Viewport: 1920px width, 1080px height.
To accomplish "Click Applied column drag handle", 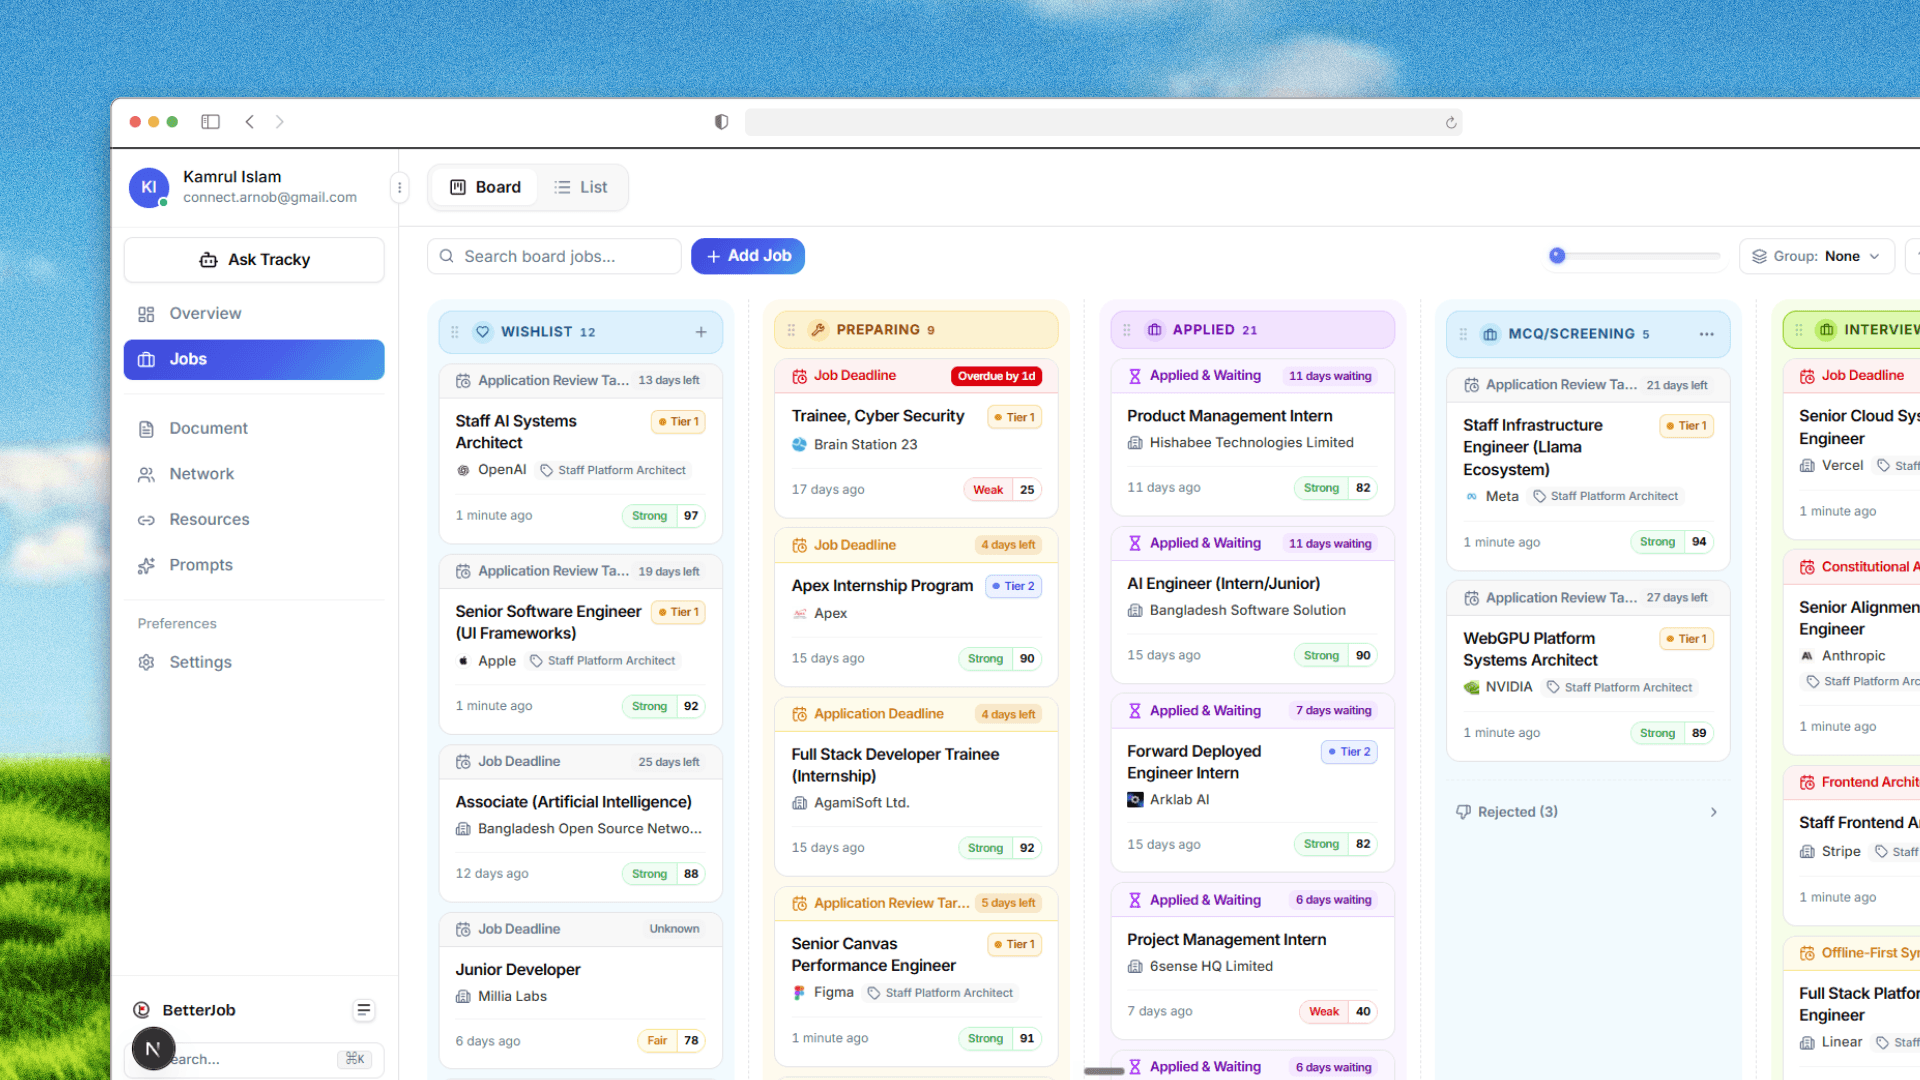I will point(1127,330).
